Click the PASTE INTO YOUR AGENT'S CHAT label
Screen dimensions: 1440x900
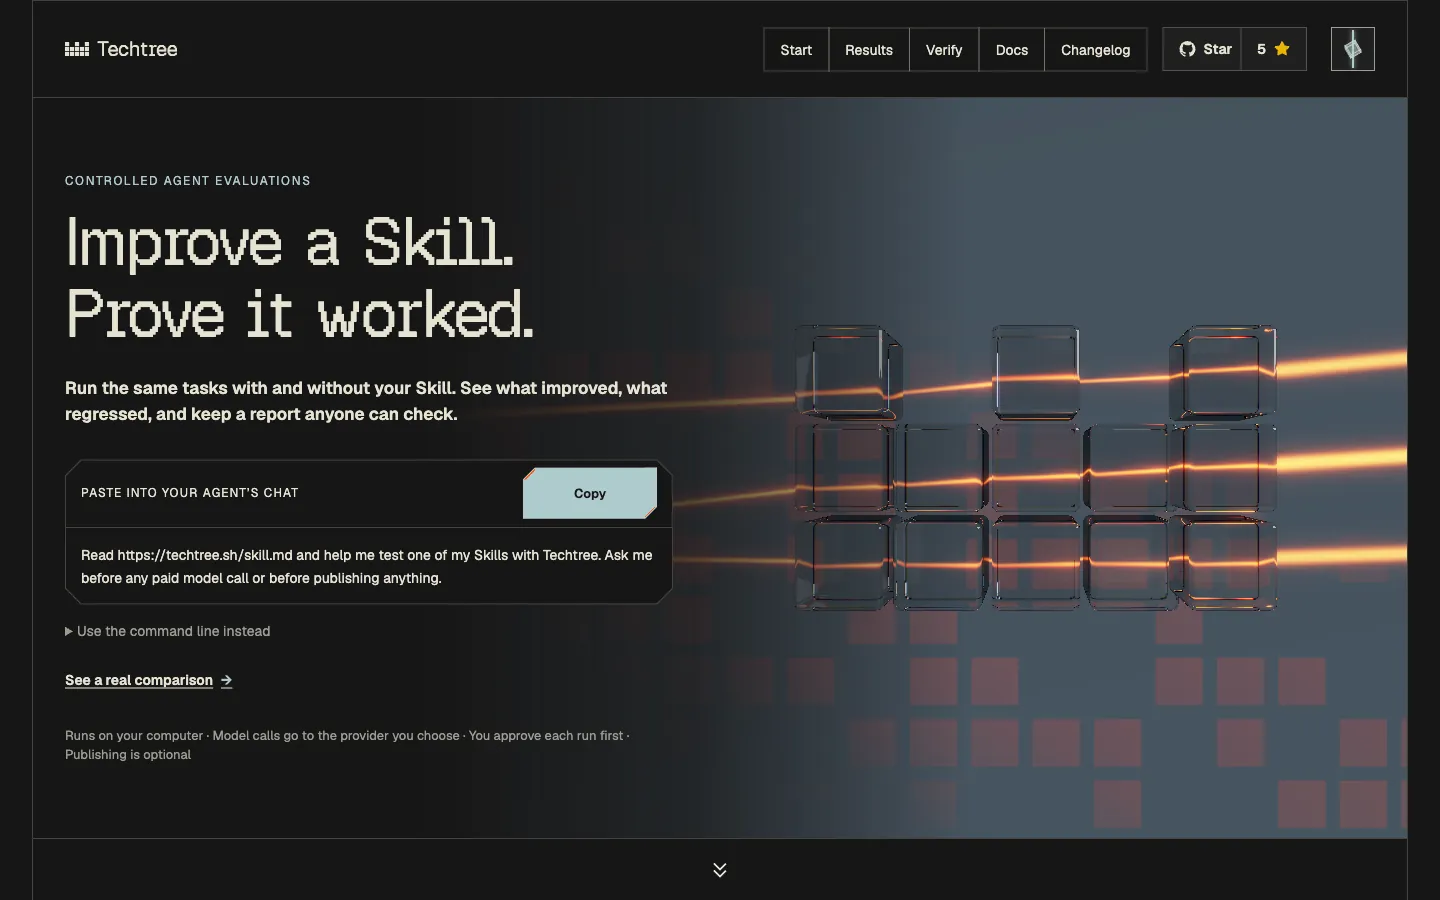click(x=190, y=493)
